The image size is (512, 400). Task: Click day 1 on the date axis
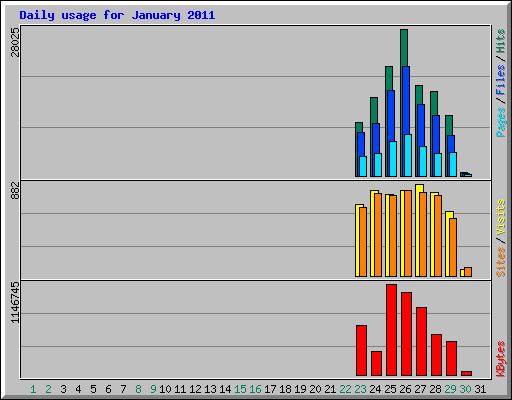pyautogui.click(x=33, y=389)
